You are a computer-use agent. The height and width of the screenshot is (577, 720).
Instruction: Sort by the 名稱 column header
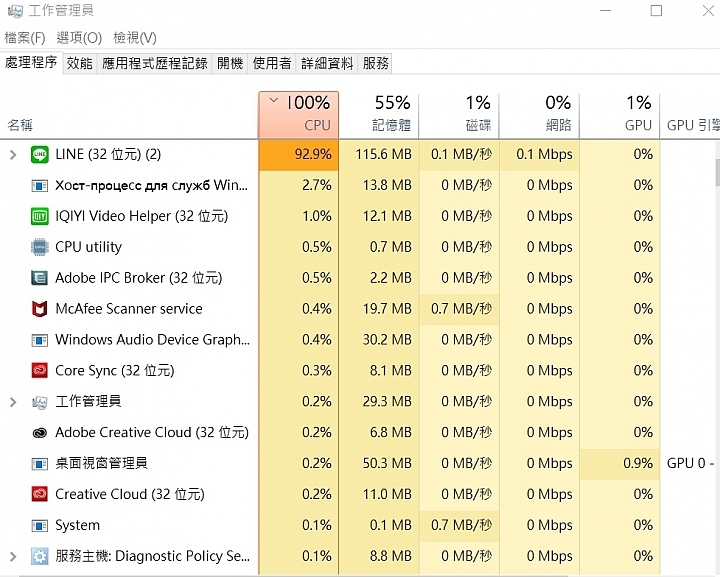[x=20, y=125]
